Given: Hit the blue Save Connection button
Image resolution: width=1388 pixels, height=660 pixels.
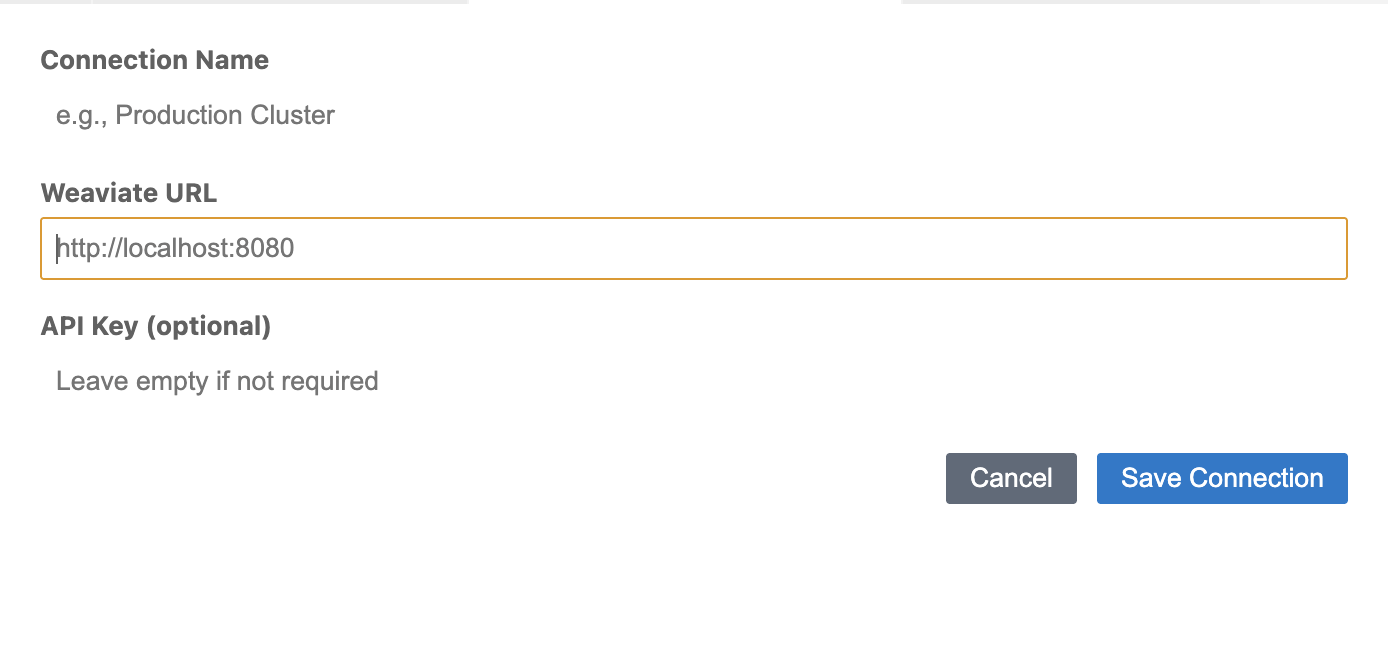Looking at the screenshot, I should point(1222,478).
